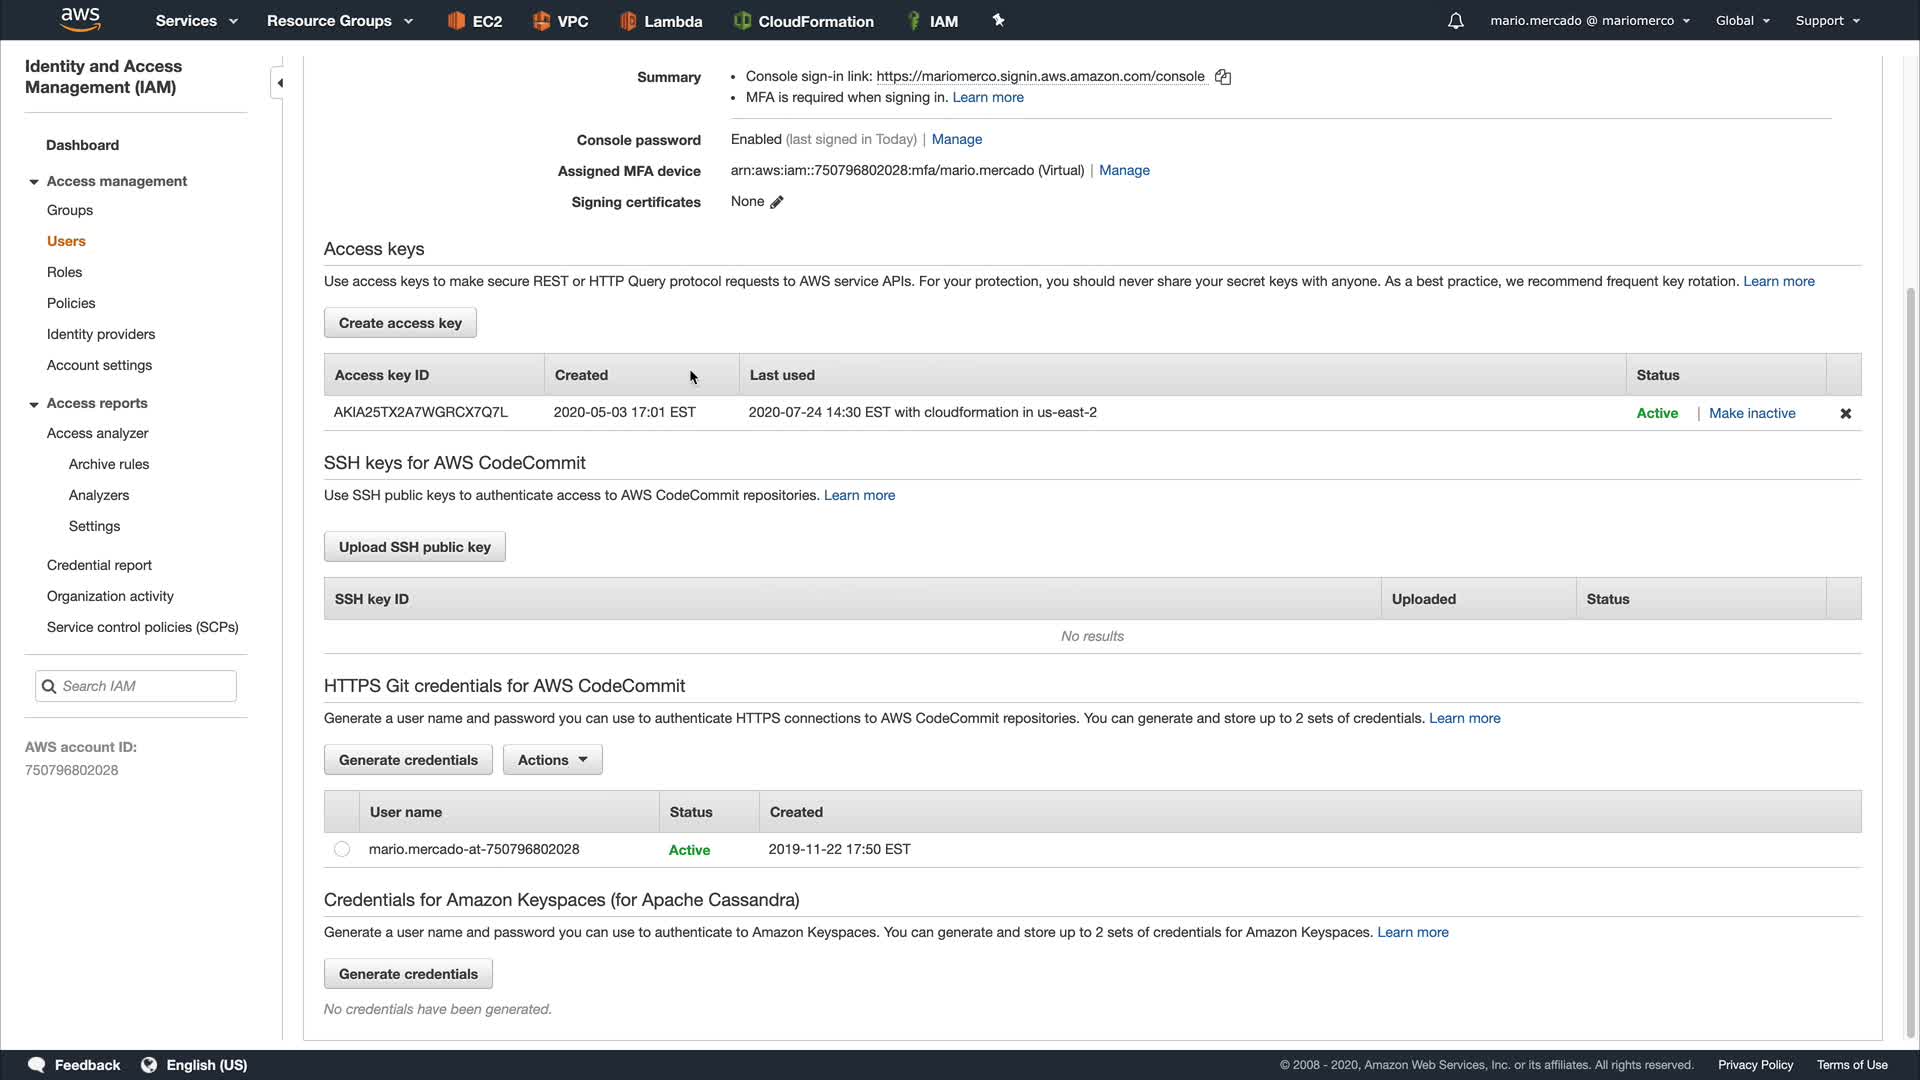This screenshot has width=1920, height=1080.
Task: Open the notifications bell
Action: (1455, 21)
